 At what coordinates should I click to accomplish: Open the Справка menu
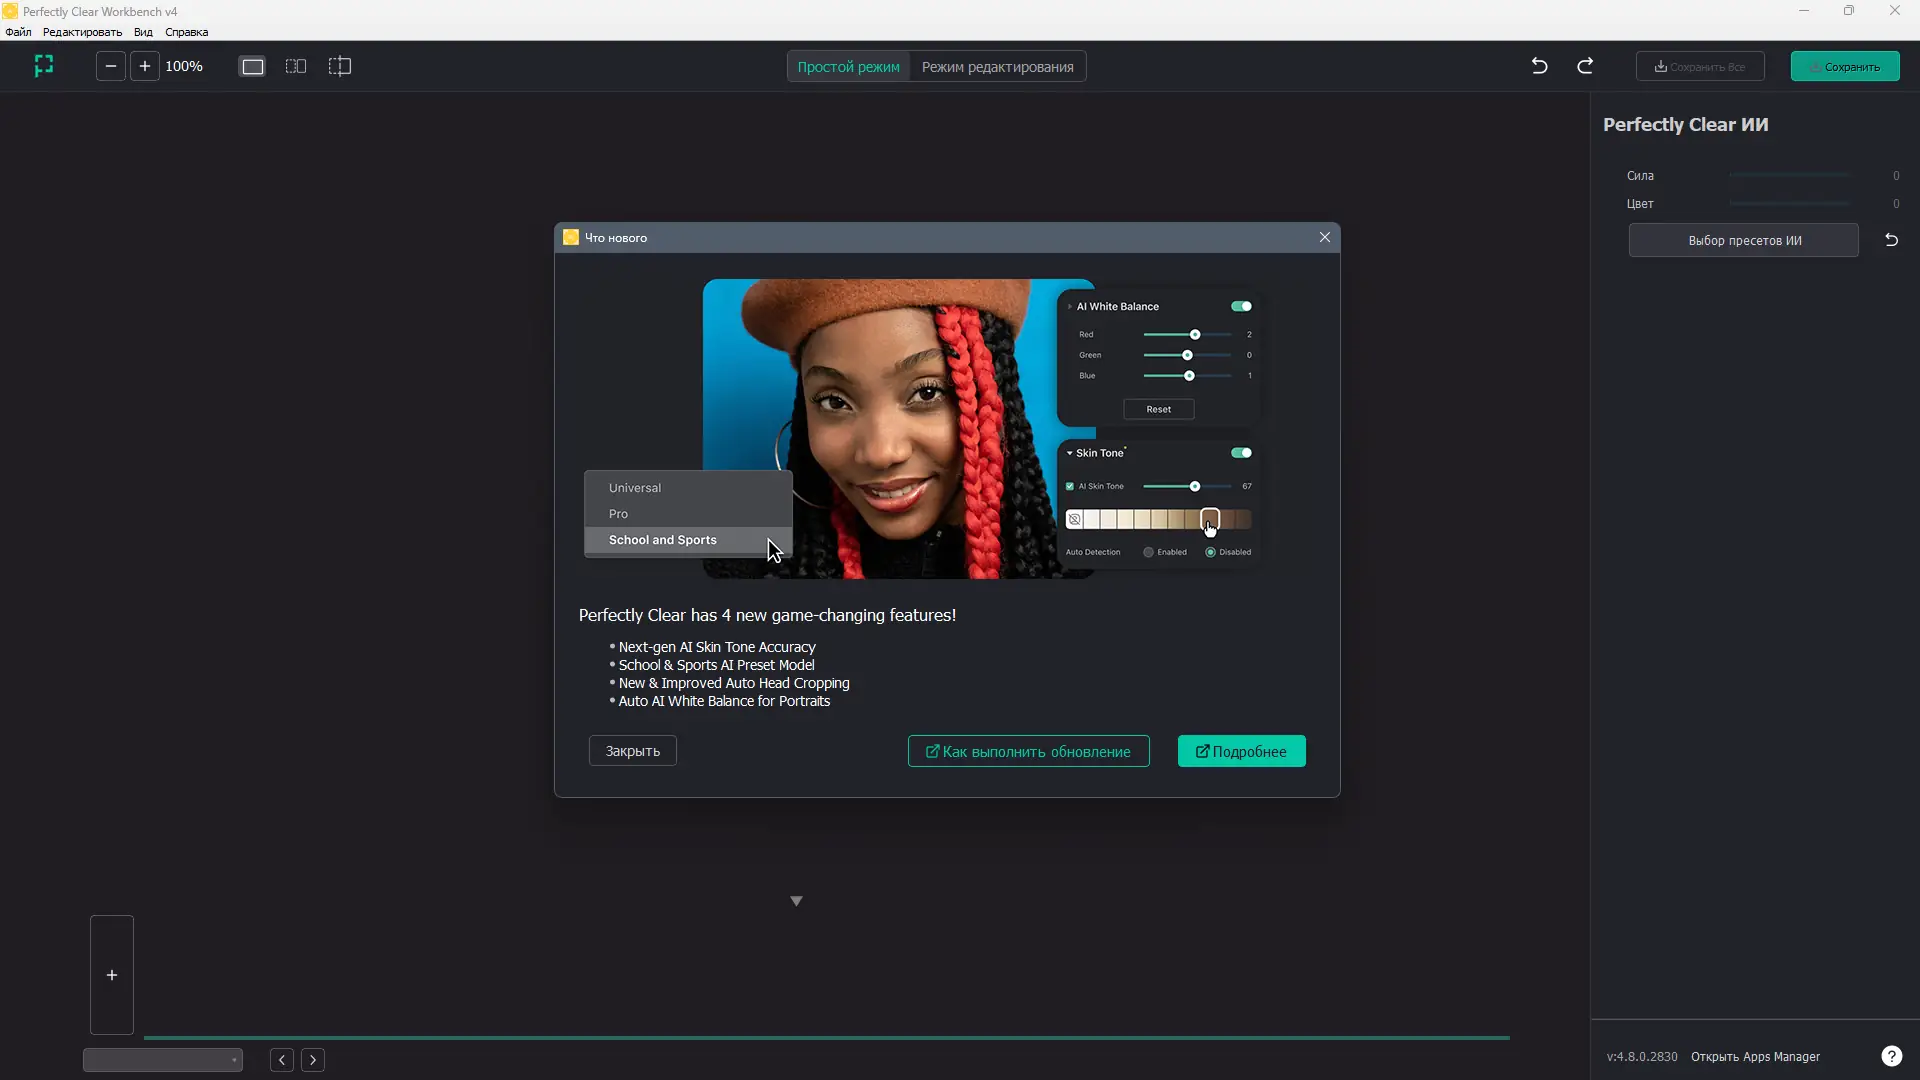[186, 32]
